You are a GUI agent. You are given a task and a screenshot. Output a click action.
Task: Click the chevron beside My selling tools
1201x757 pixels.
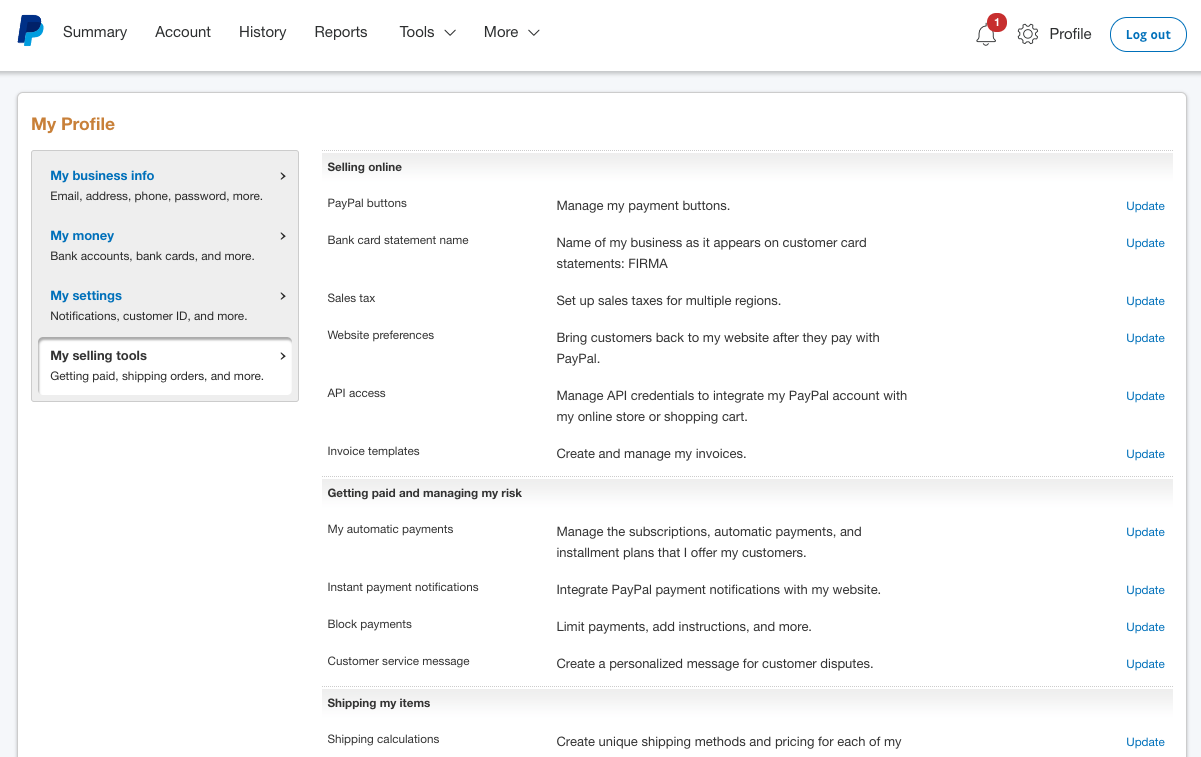point(283,356)
